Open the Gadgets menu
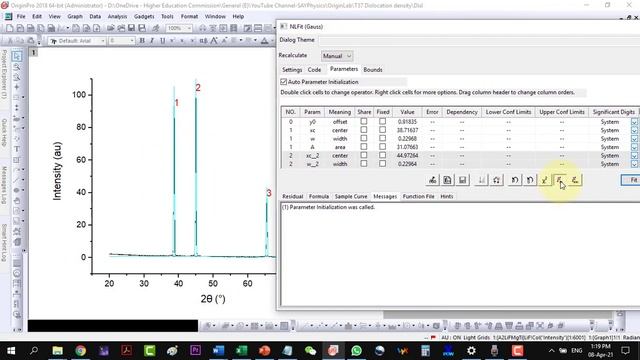This screenshot has width=640, height=360. click(x=144, y=16)
